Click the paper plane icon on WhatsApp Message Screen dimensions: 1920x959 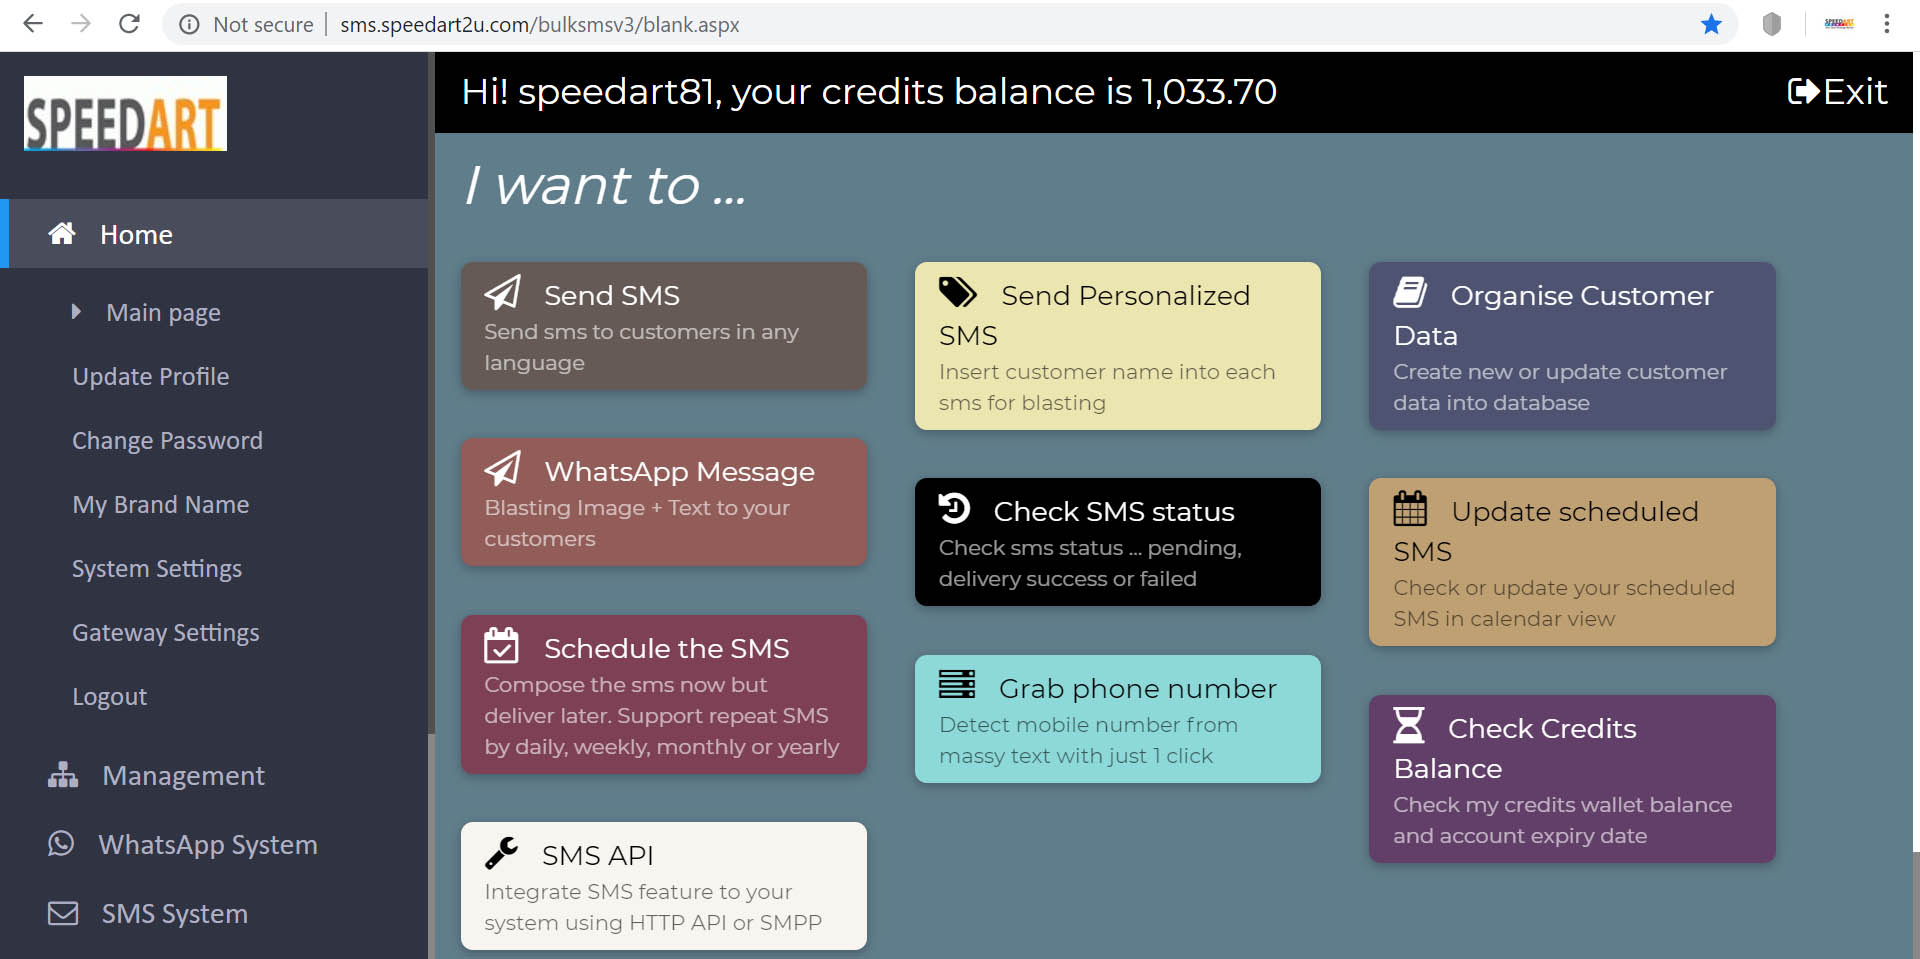(503, 469)
